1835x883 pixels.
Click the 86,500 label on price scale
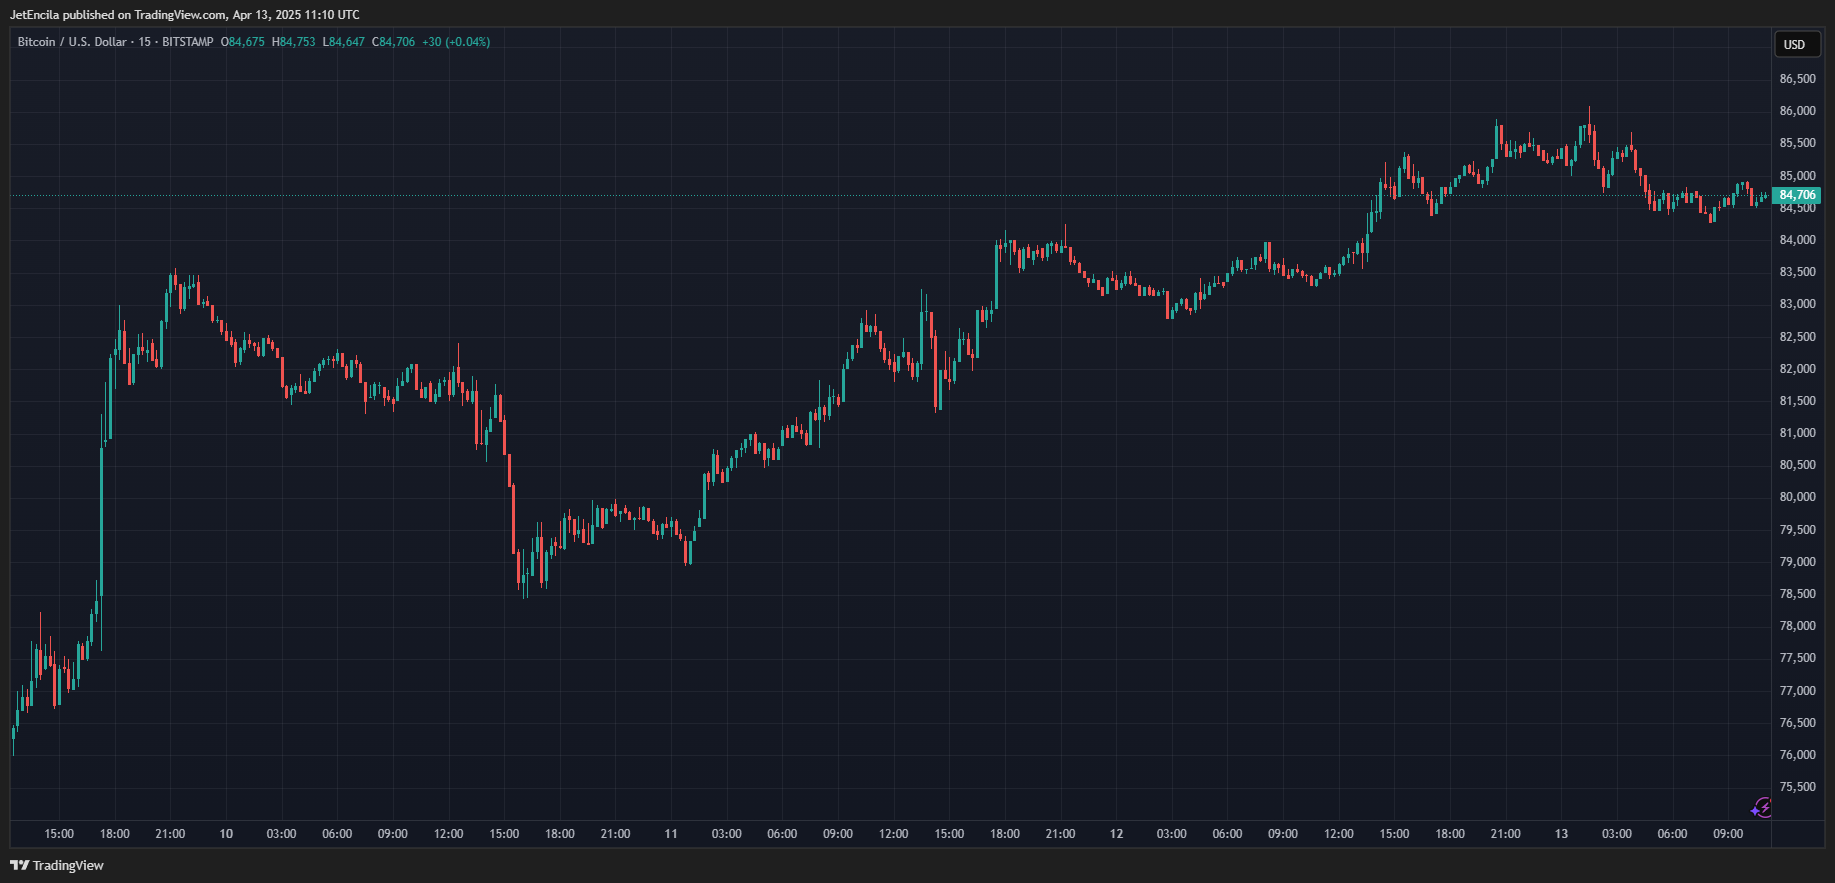(x=1797, y=79)
